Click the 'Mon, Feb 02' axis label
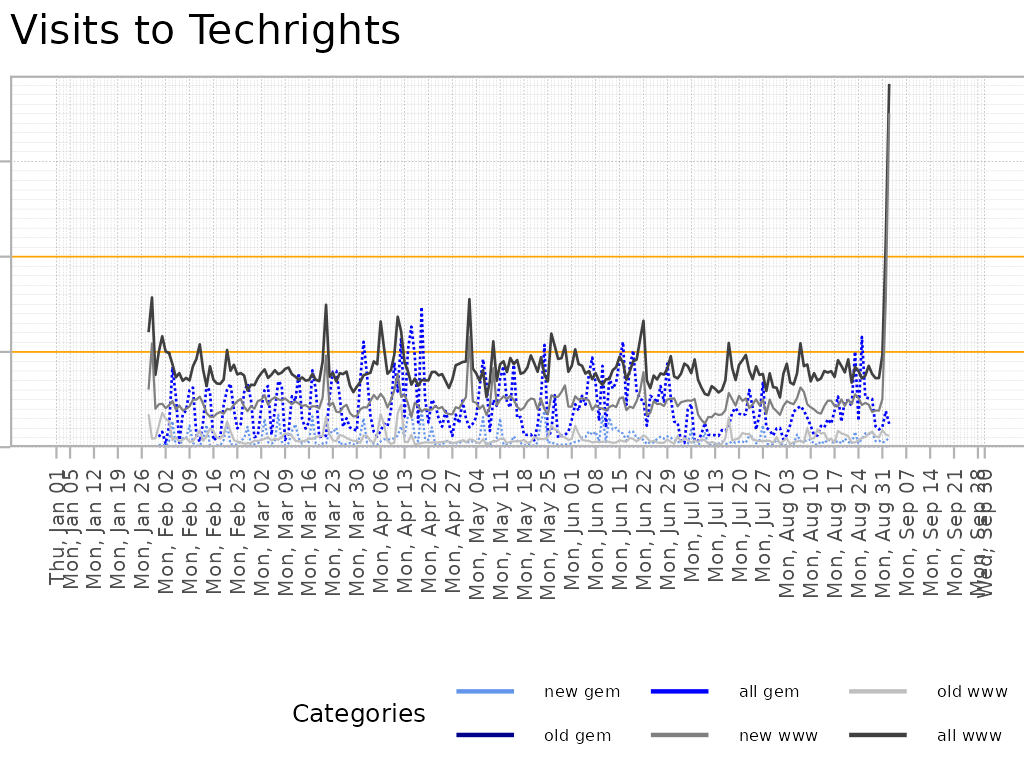The height and width of the screenshot is (759, 1024). pyautogui.click(x=166, y=531)
